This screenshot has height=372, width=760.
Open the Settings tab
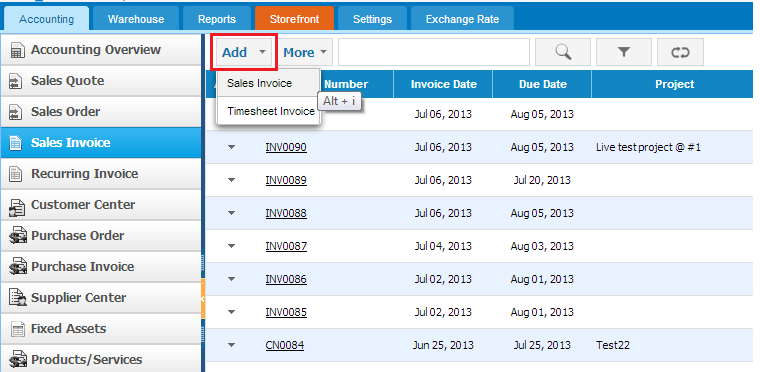click(372, 19)
